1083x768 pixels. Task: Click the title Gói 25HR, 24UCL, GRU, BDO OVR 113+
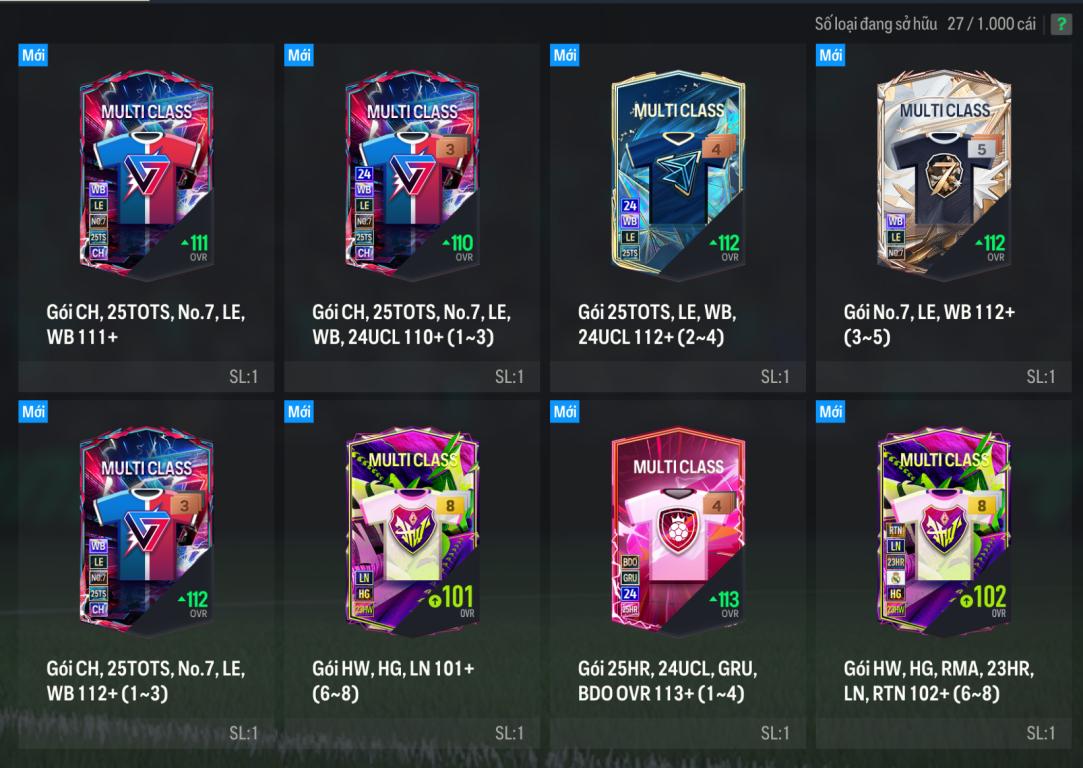pyautogui.click(x=667, y=681)
